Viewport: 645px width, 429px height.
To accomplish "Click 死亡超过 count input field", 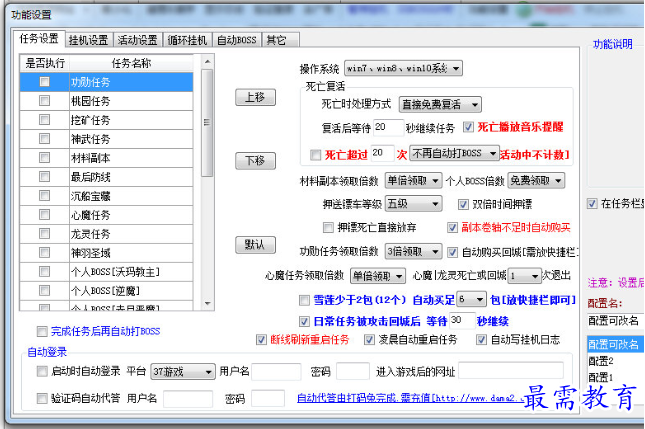I will click(383, 153).
